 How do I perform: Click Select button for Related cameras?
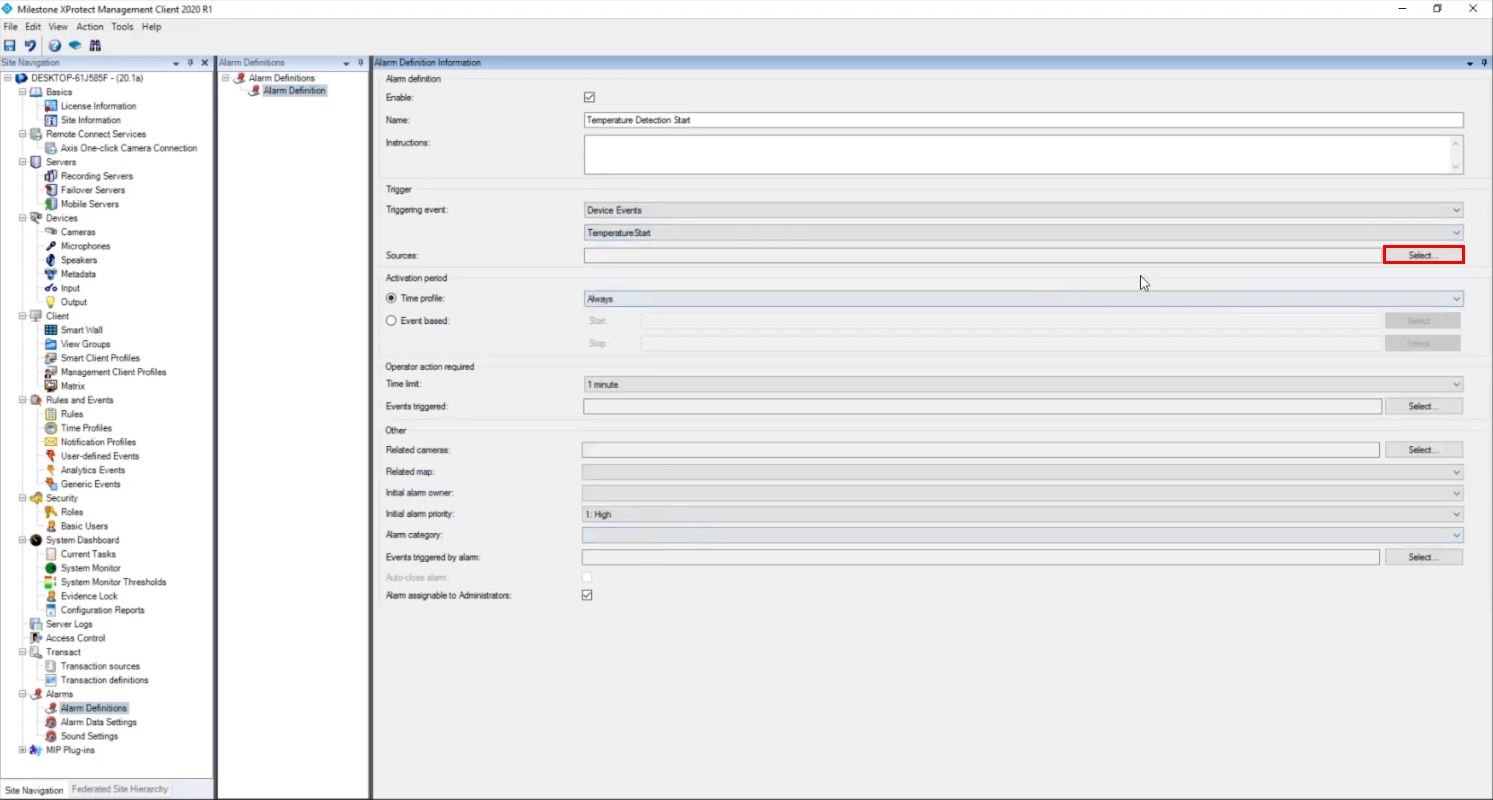(1423, 450)
